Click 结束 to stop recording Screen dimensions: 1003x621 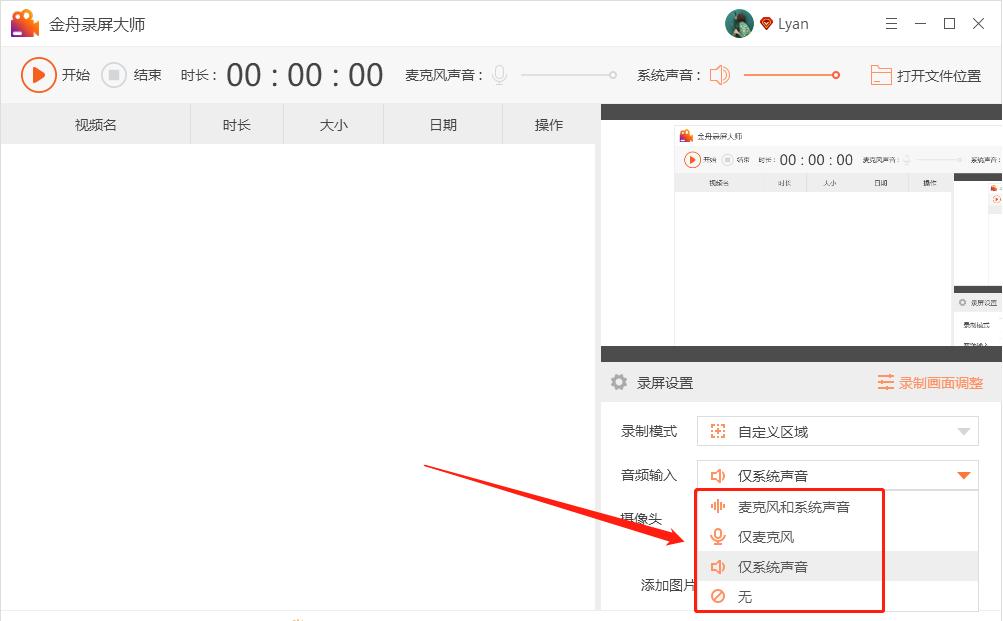pyautogui.click(x=133, y=74)
